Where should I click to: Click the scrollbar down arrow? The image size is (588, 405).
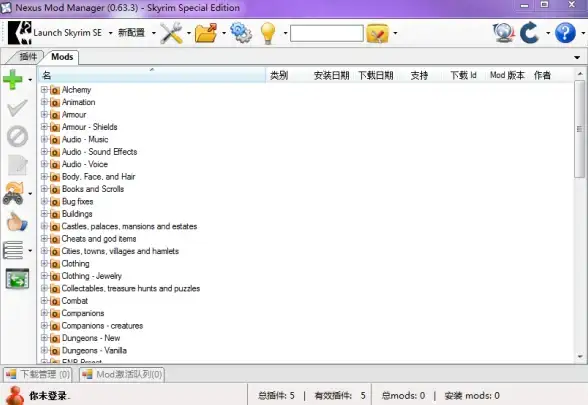click(580, 357)
